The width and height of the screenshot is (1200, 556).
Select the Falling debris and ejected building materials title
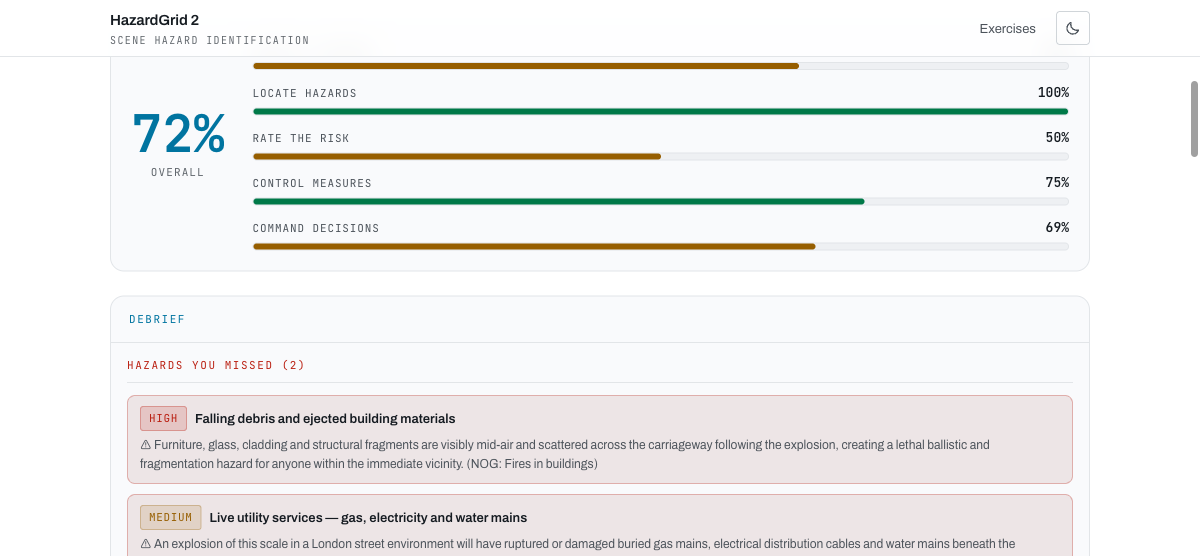[325, 419]
